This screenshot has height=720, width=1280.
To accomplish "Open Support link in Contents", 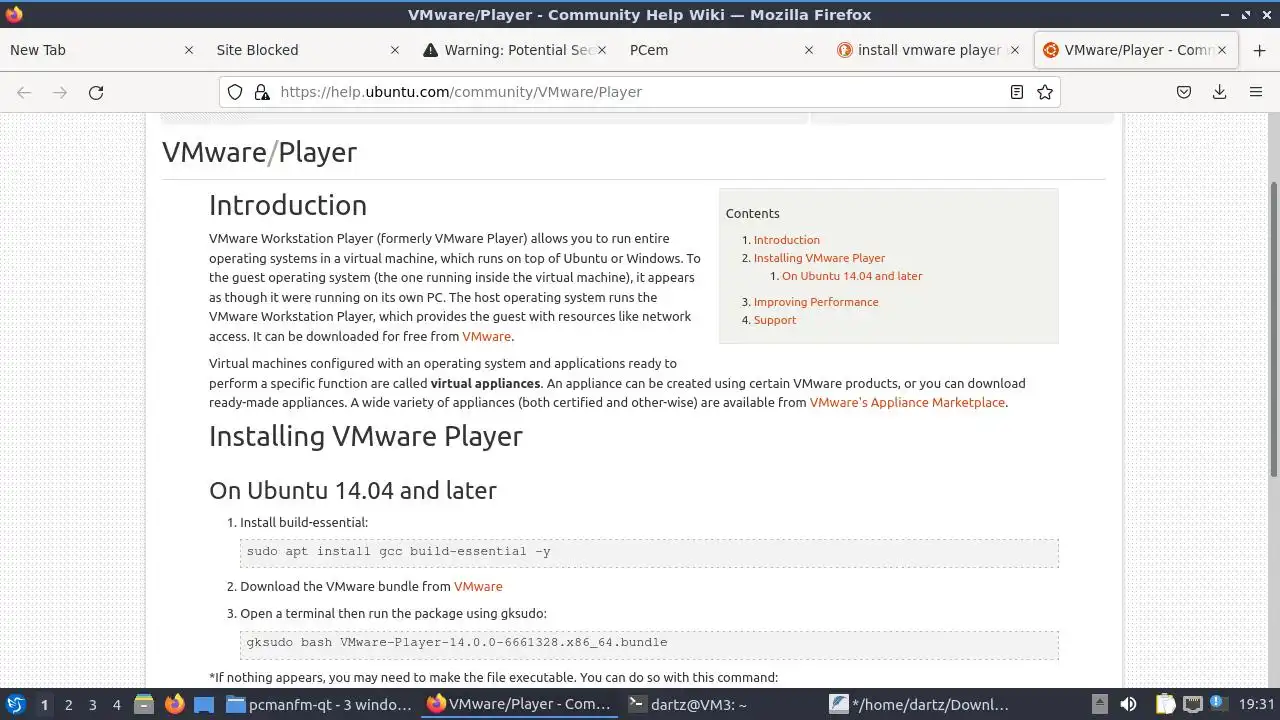I will [x=775, y=320].
